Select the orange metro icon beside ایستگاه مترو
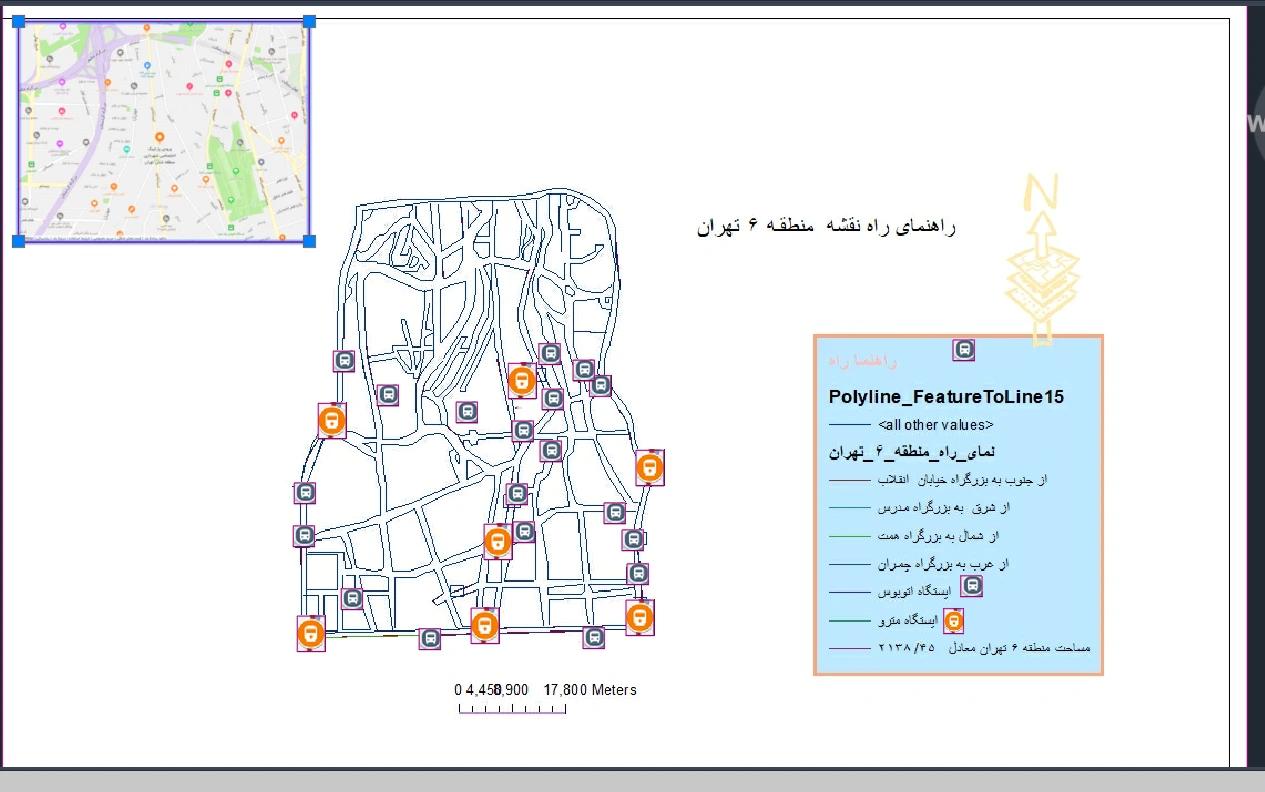This screenshot has width=1265, height=792. [954, 621]
